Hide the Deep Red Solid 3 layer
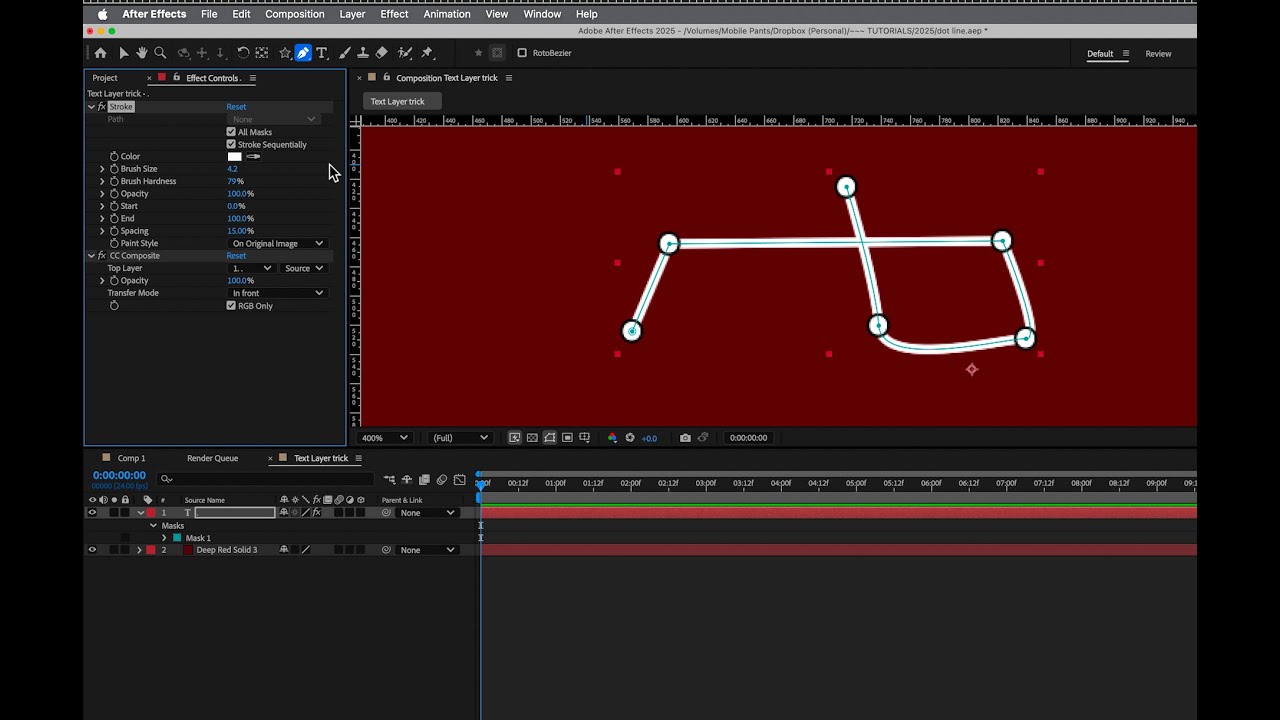The image size is (1280, 720). [92, 550]
